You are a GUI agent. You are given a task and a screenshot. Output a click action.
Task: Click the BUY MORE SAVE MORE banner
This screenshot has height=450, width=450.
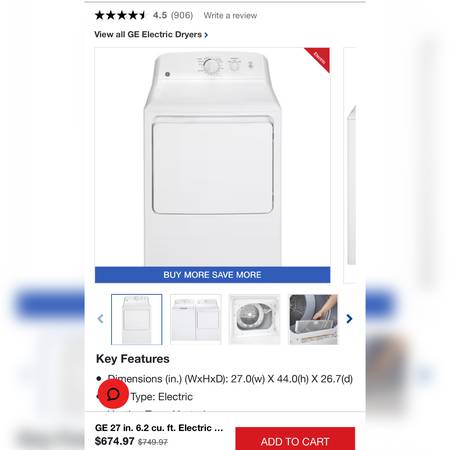(x=212, y=275)
